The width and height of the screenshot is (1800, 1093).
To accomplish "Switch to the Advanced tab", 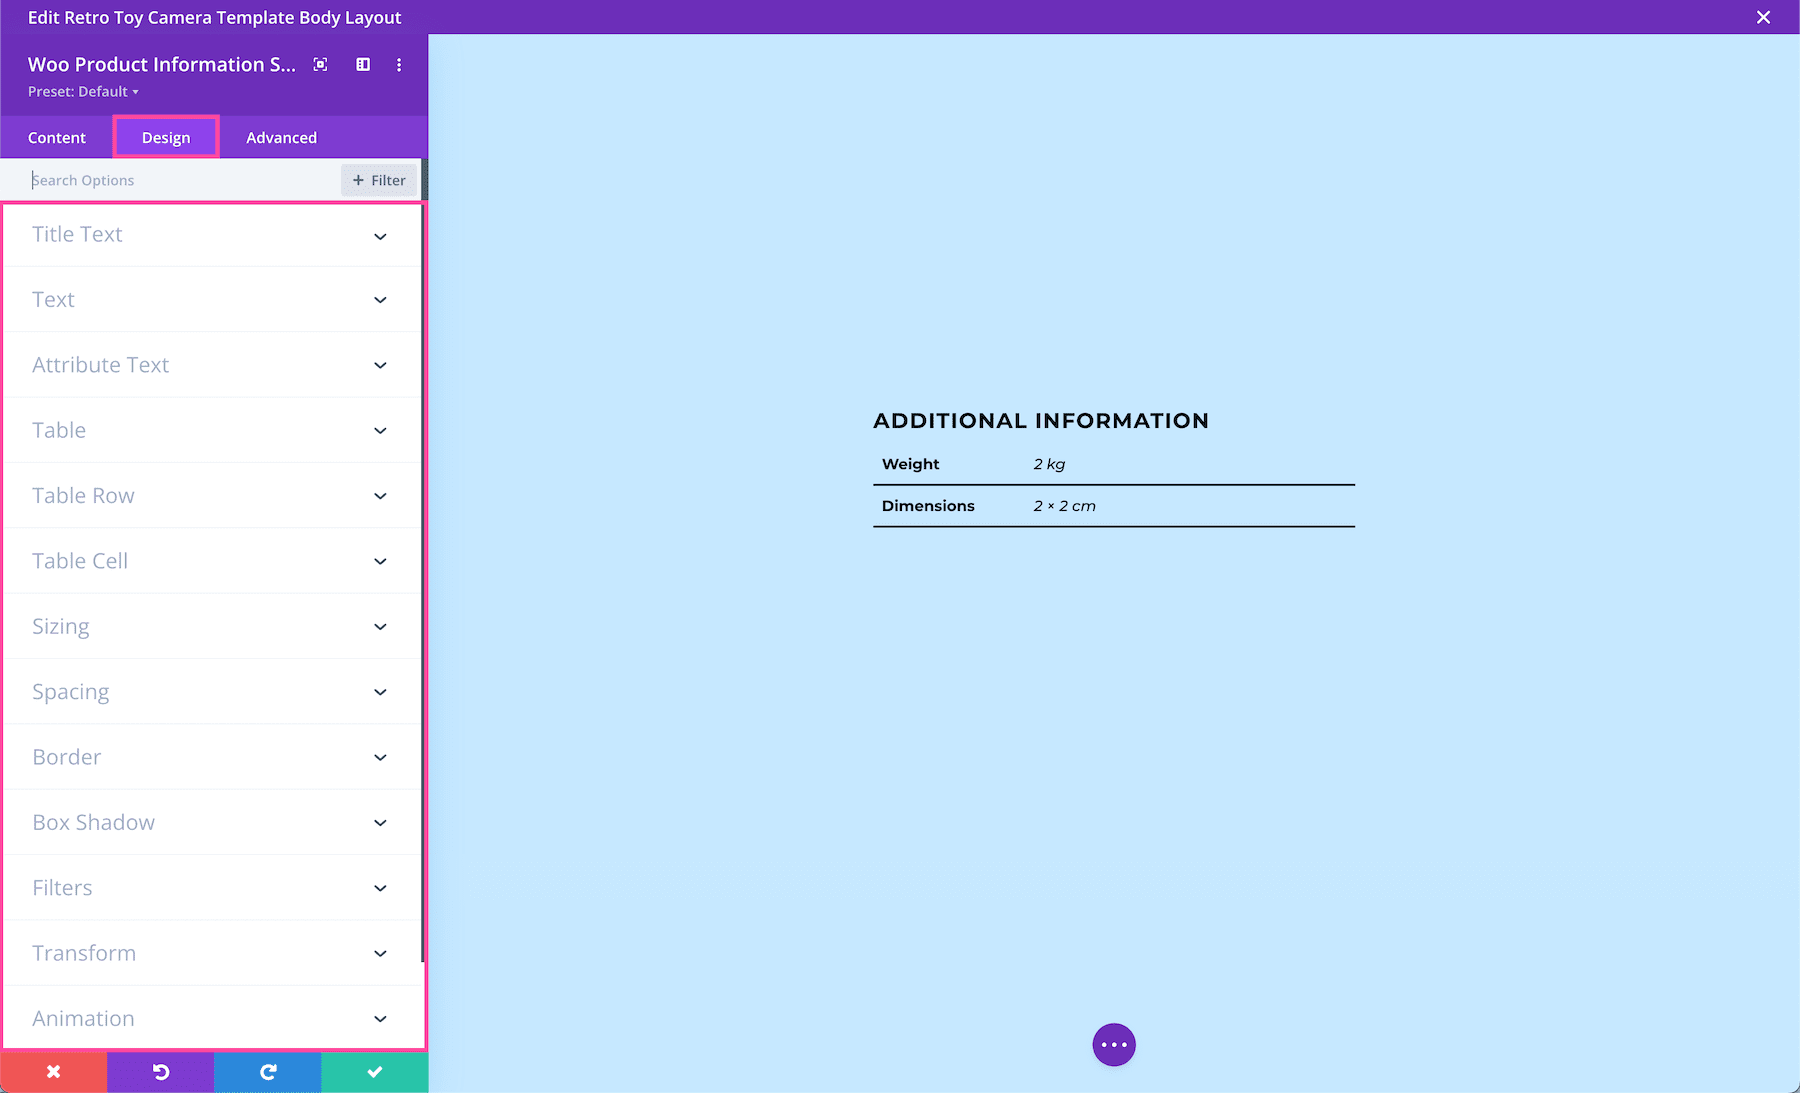I will pyautogui.click(x=281, y=137).
